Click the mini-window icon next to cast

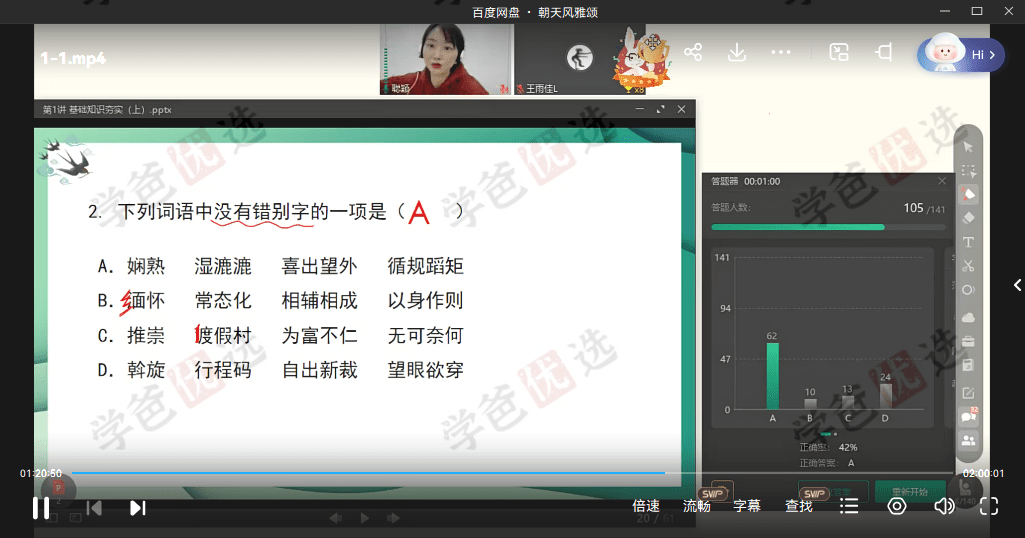point(884,52)
